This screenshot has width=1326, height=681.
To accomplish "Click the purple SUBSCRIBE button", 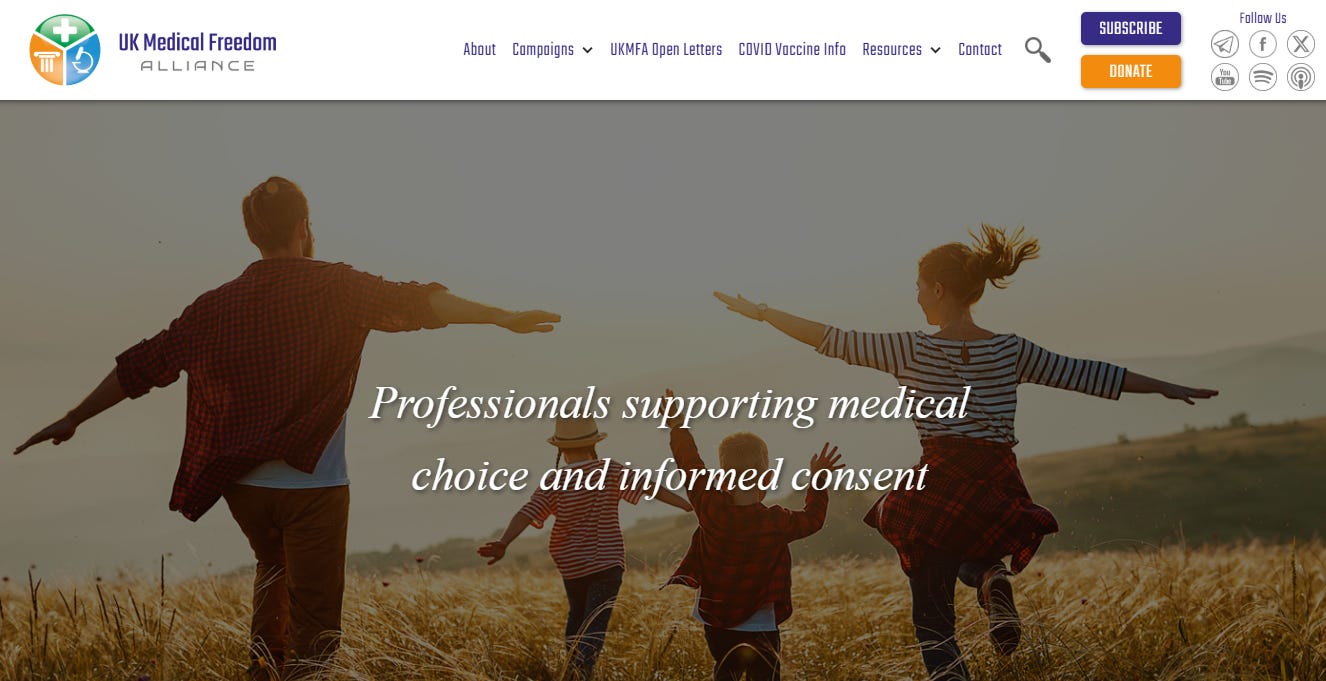I will click(x=1131, y=28).
